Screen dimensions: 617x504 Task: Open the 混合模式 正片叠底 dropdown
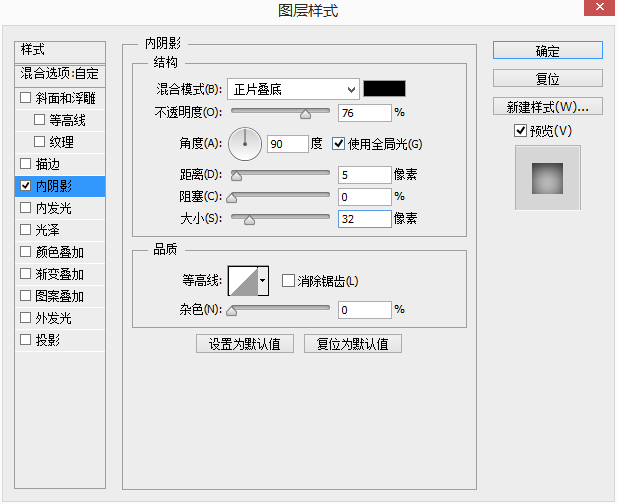[x=293, y=89]
